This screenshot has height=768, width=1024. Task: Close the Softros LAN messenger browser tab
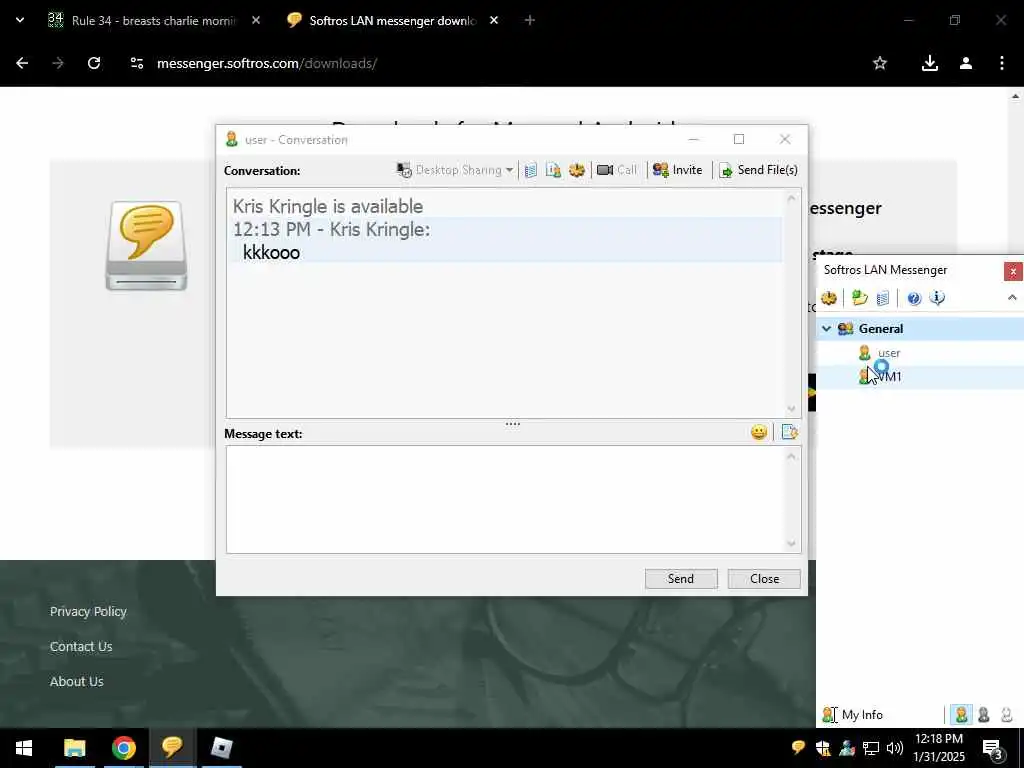pyautogui.click(x=494, y=20)
